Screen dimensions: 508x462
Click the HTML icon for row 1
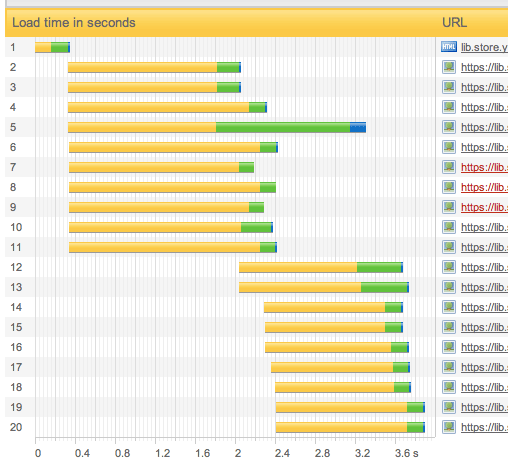click(449, 47)
